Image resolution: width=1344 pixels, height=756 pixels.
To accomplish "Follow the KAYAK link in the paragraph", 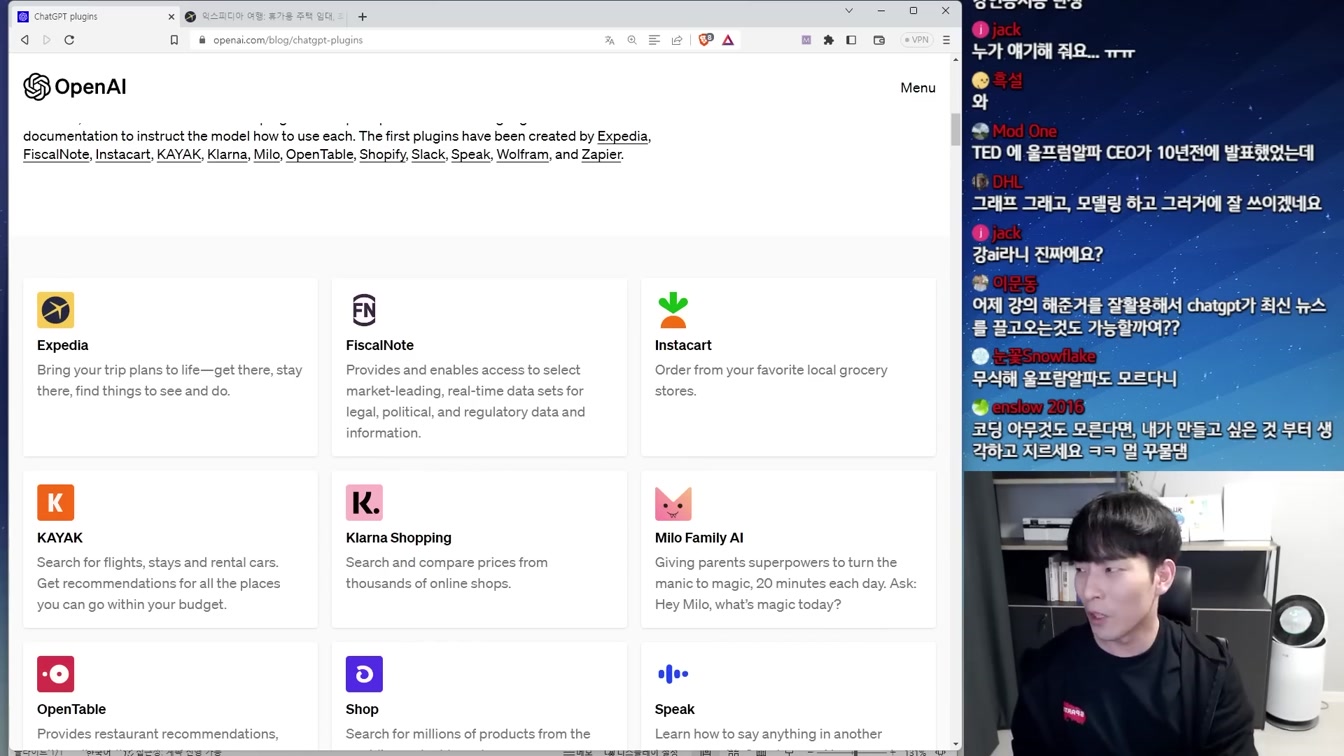I will 179,154.
